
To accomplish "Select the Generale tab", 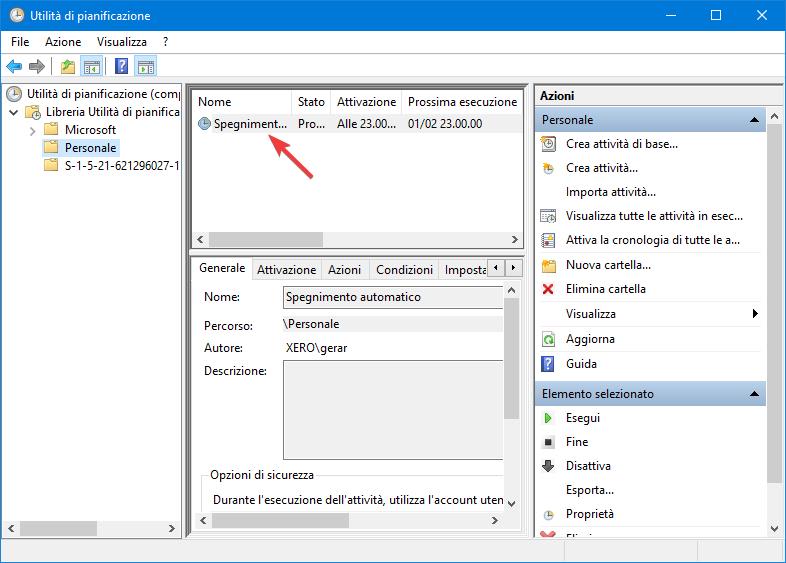I will (222, 268).
